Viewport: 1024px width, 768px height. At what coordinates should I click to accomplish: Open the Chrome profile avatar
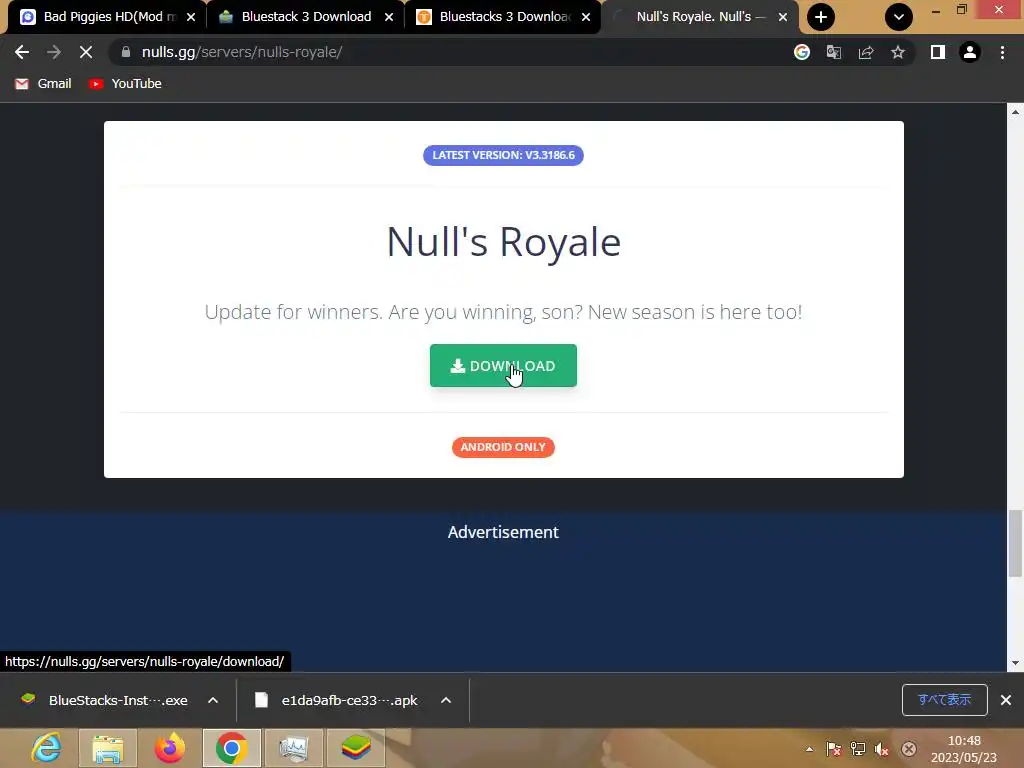coord(970,52)
